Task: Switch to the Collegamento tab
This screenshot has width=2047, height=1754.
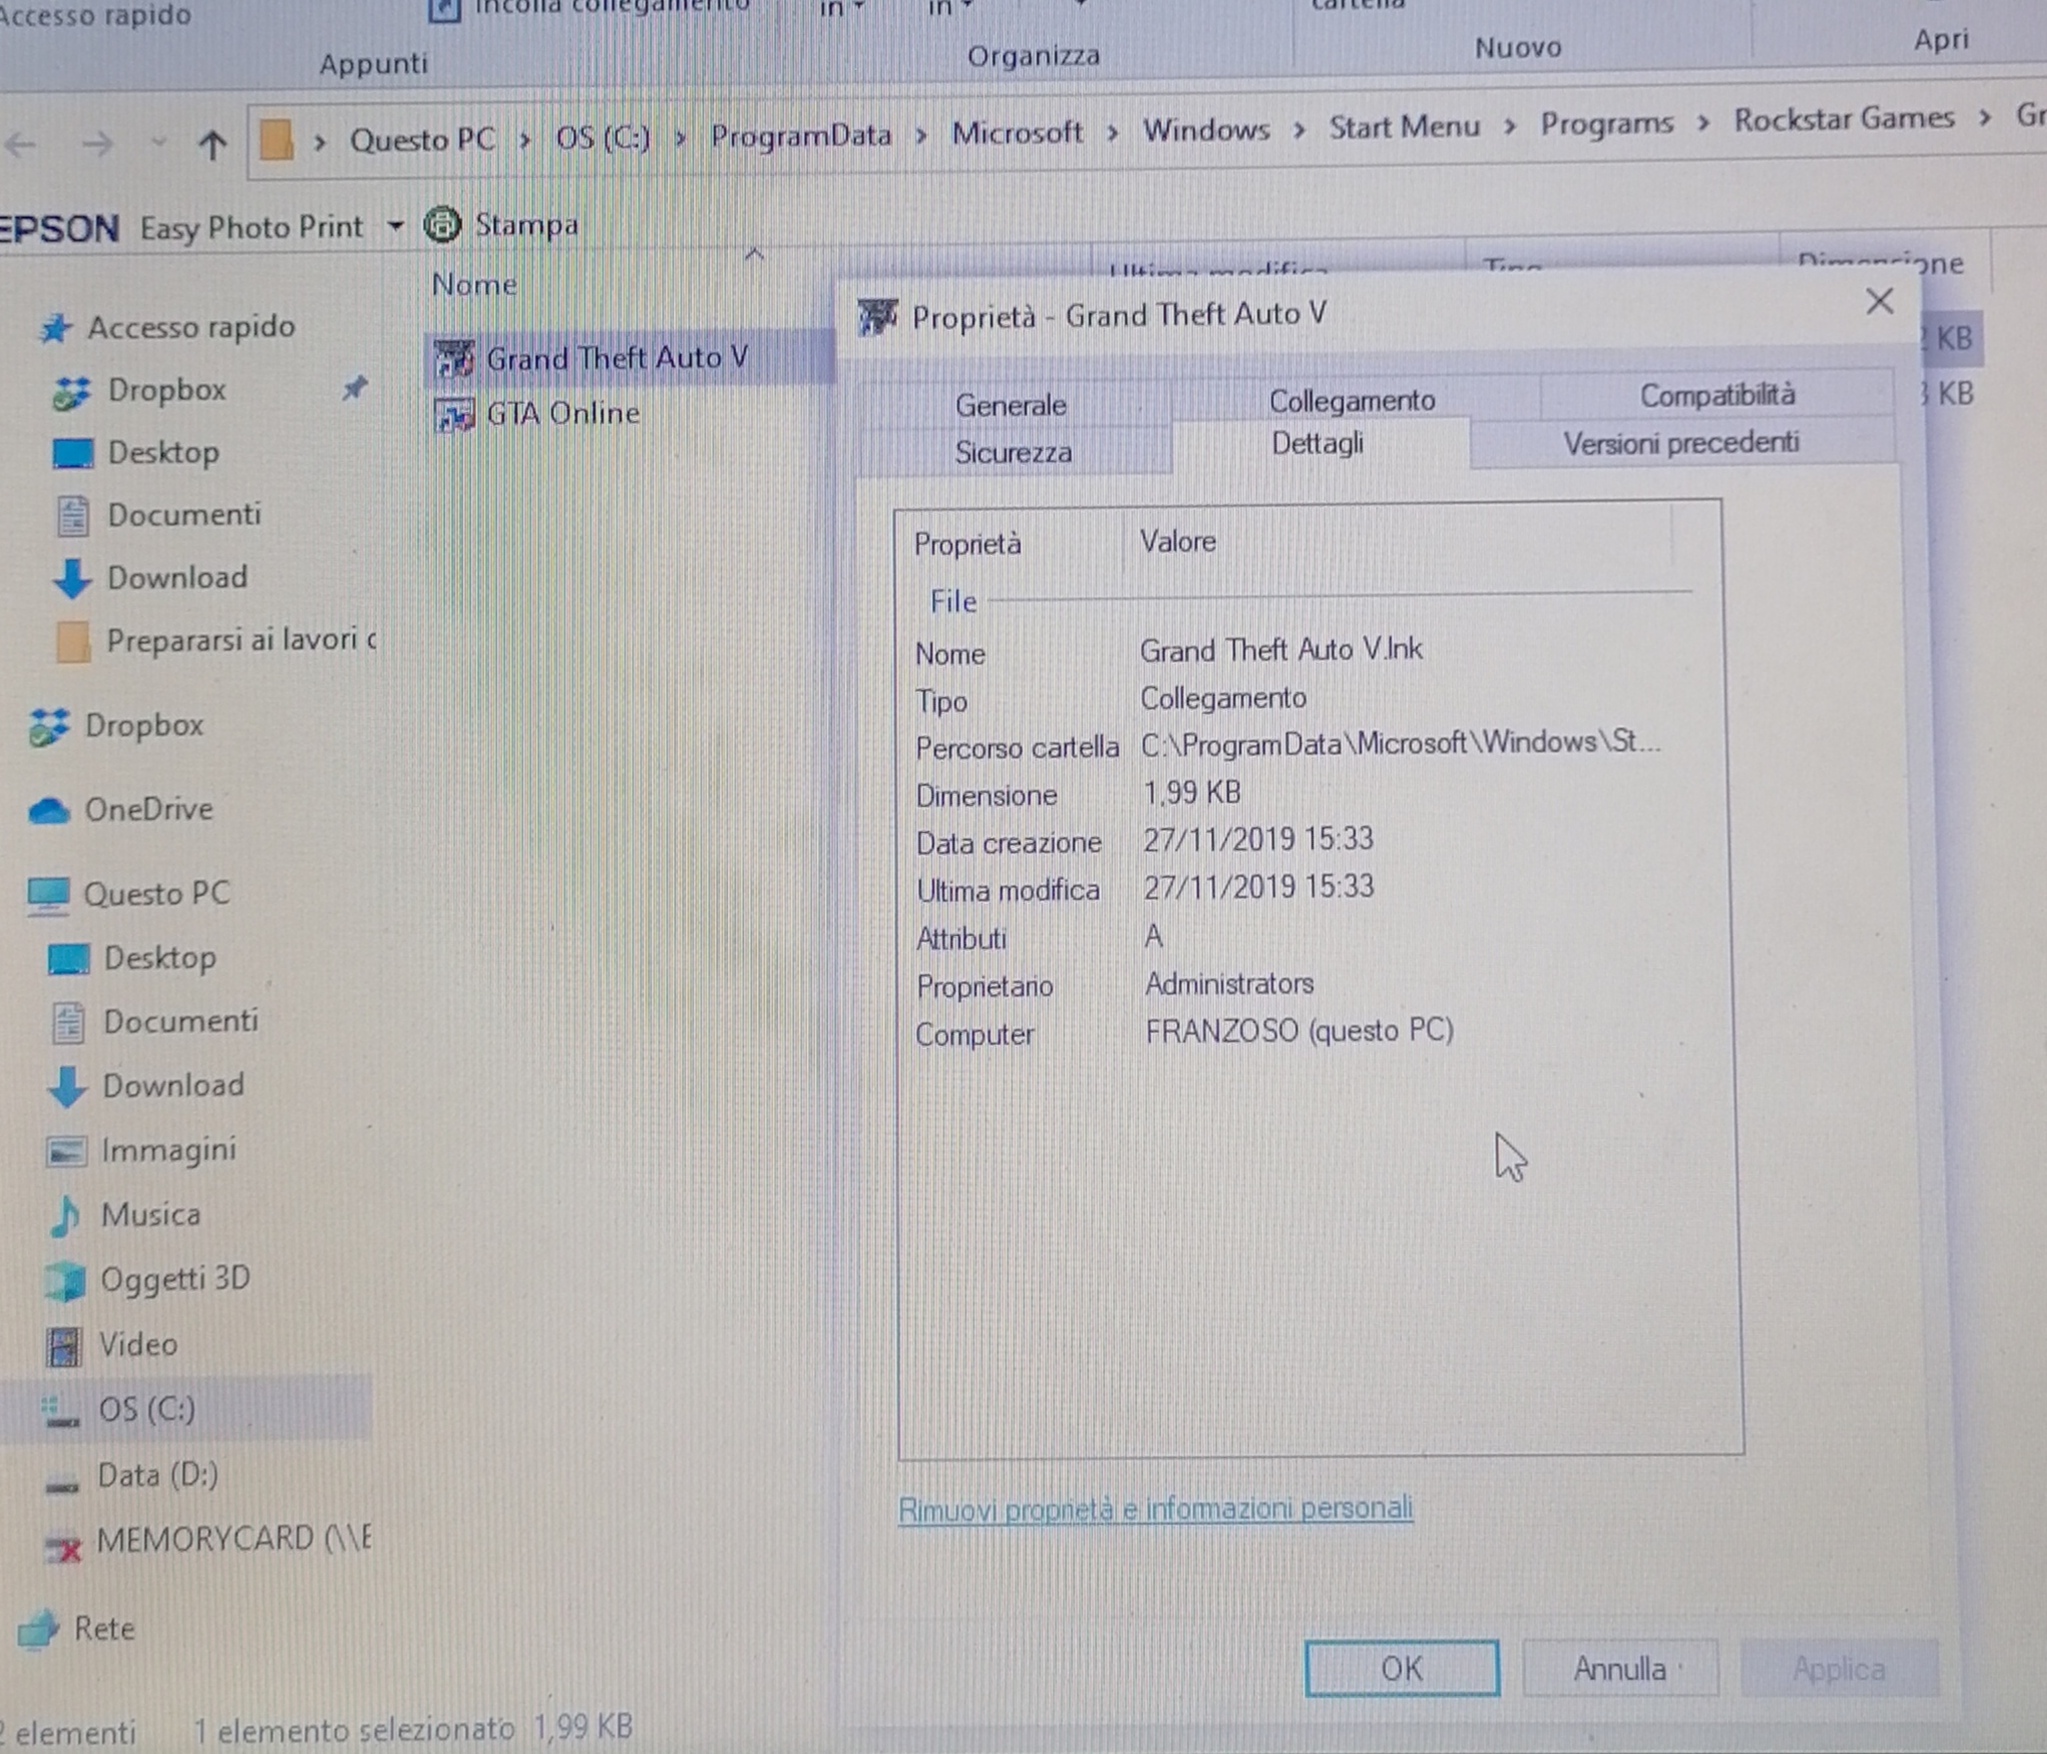Action: [1351, 400]
